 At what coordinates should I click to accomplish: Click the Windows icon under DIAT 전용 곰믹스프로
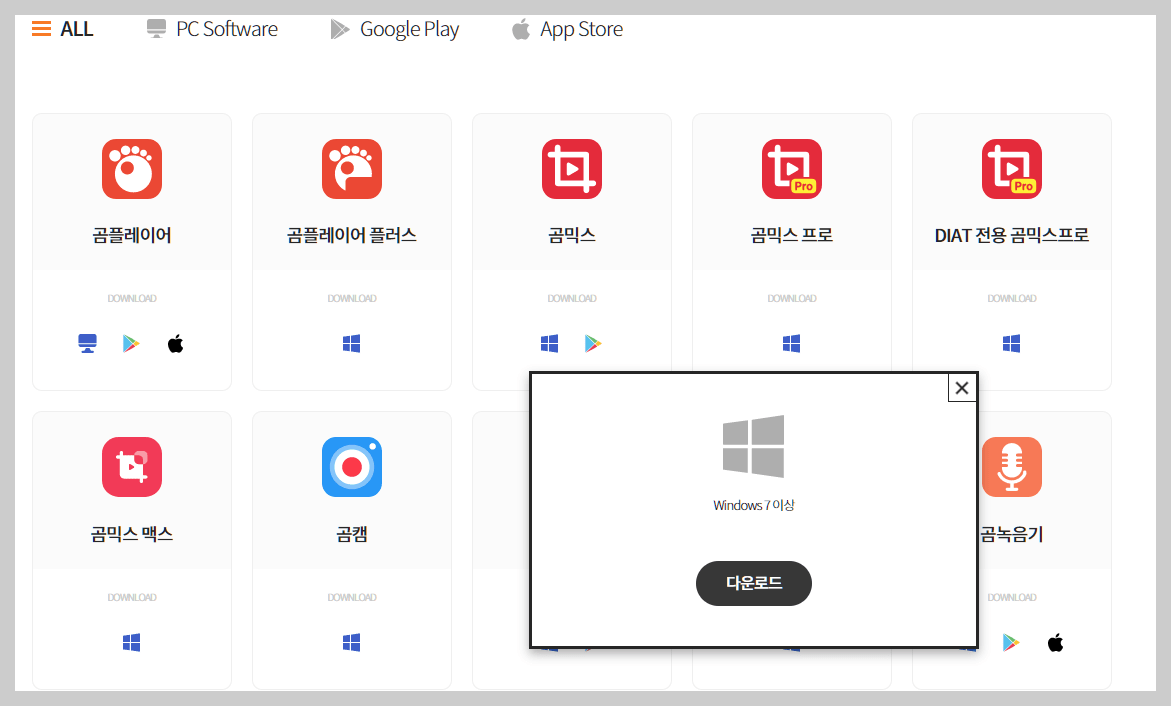click(1012, 344)
